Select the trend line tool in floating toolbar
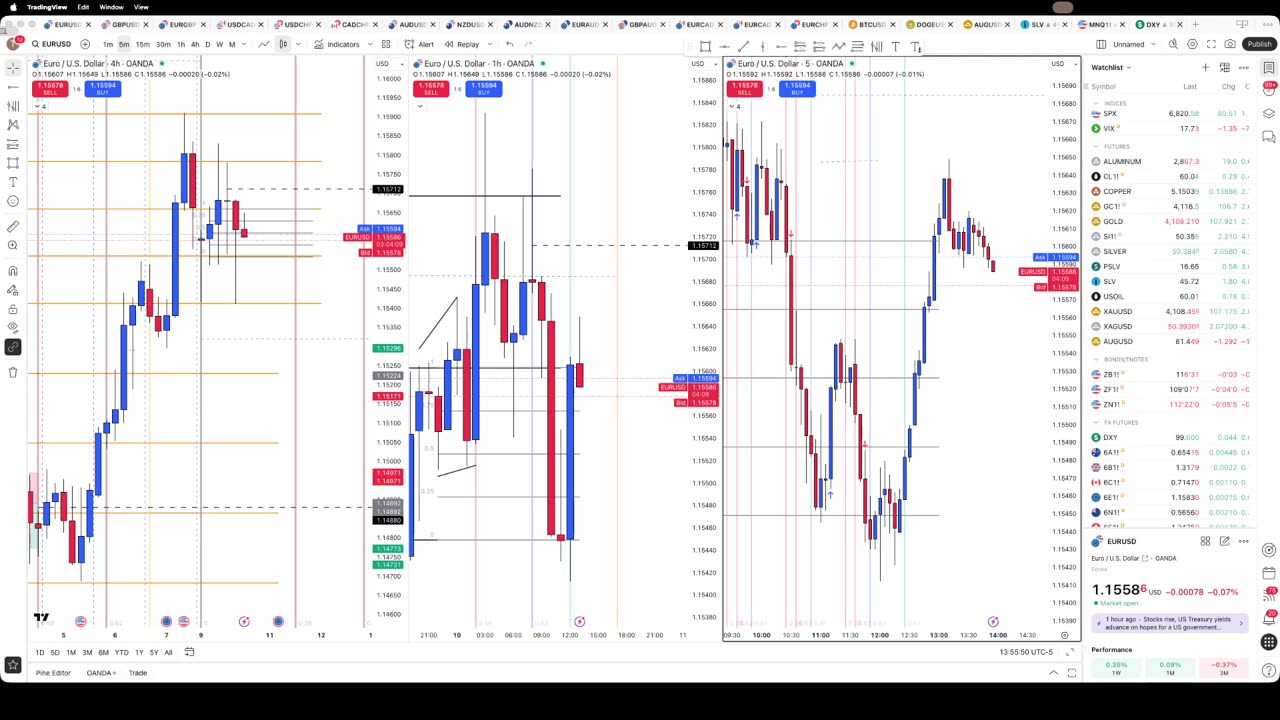1280x720 pixels. pyautogui.click(x=743, y=46)
